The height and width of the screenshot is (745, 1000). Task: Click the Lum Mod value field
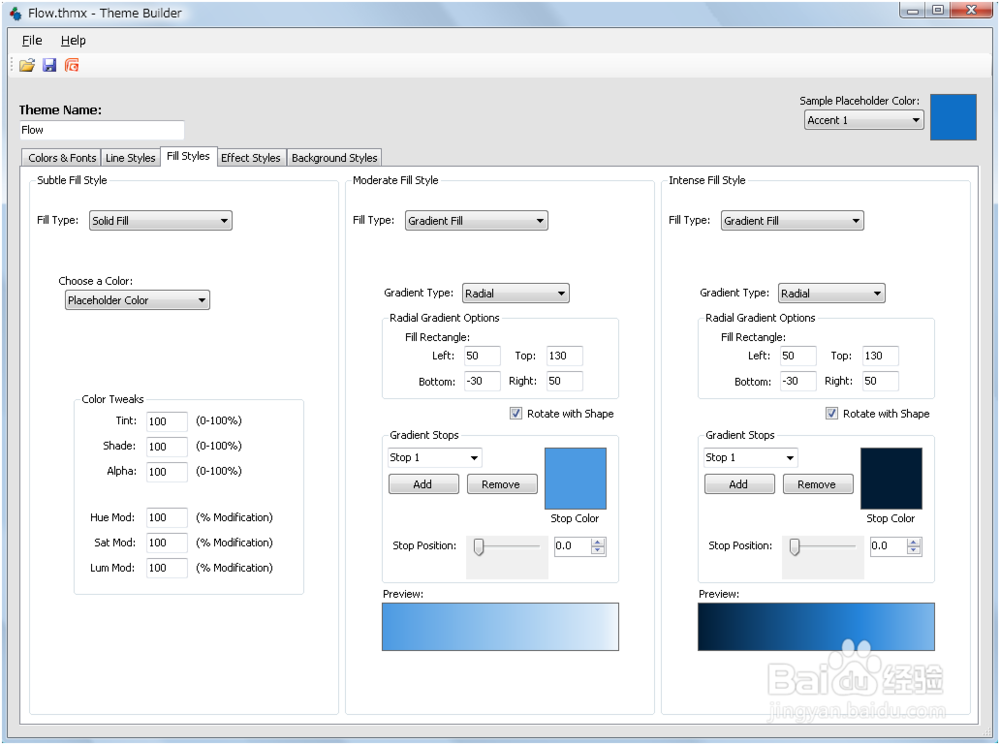tap(167, 568)
